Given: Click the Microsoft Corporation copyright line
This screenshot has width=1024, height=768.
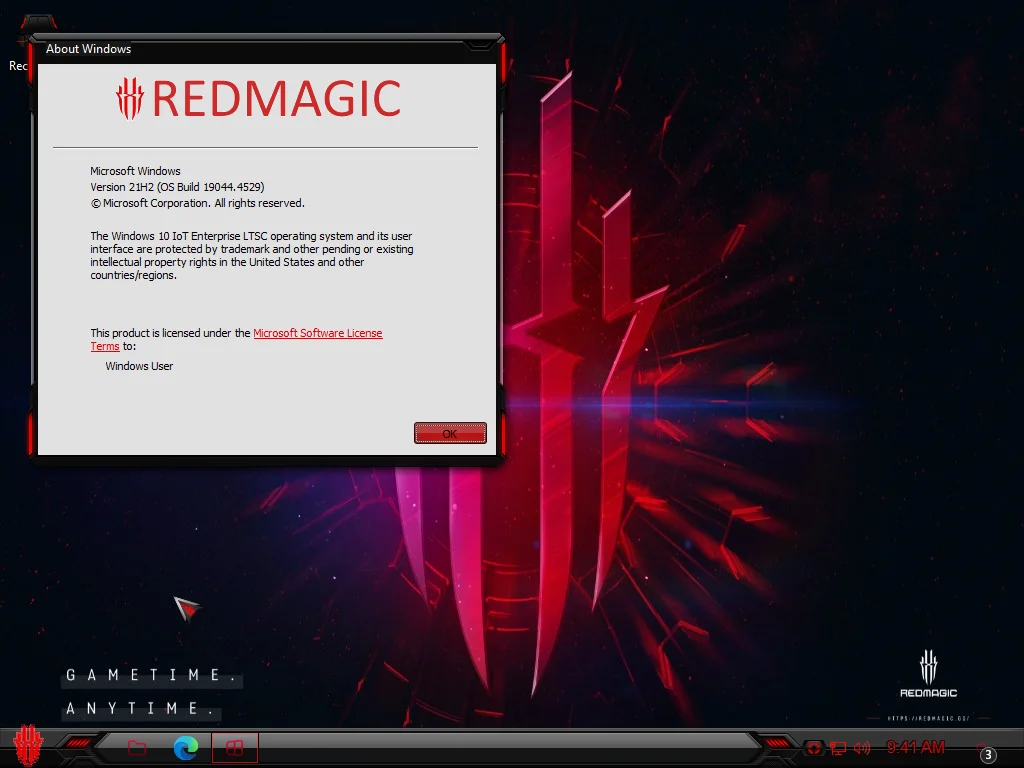Looking at the screenshot, I should pos(197,203).
